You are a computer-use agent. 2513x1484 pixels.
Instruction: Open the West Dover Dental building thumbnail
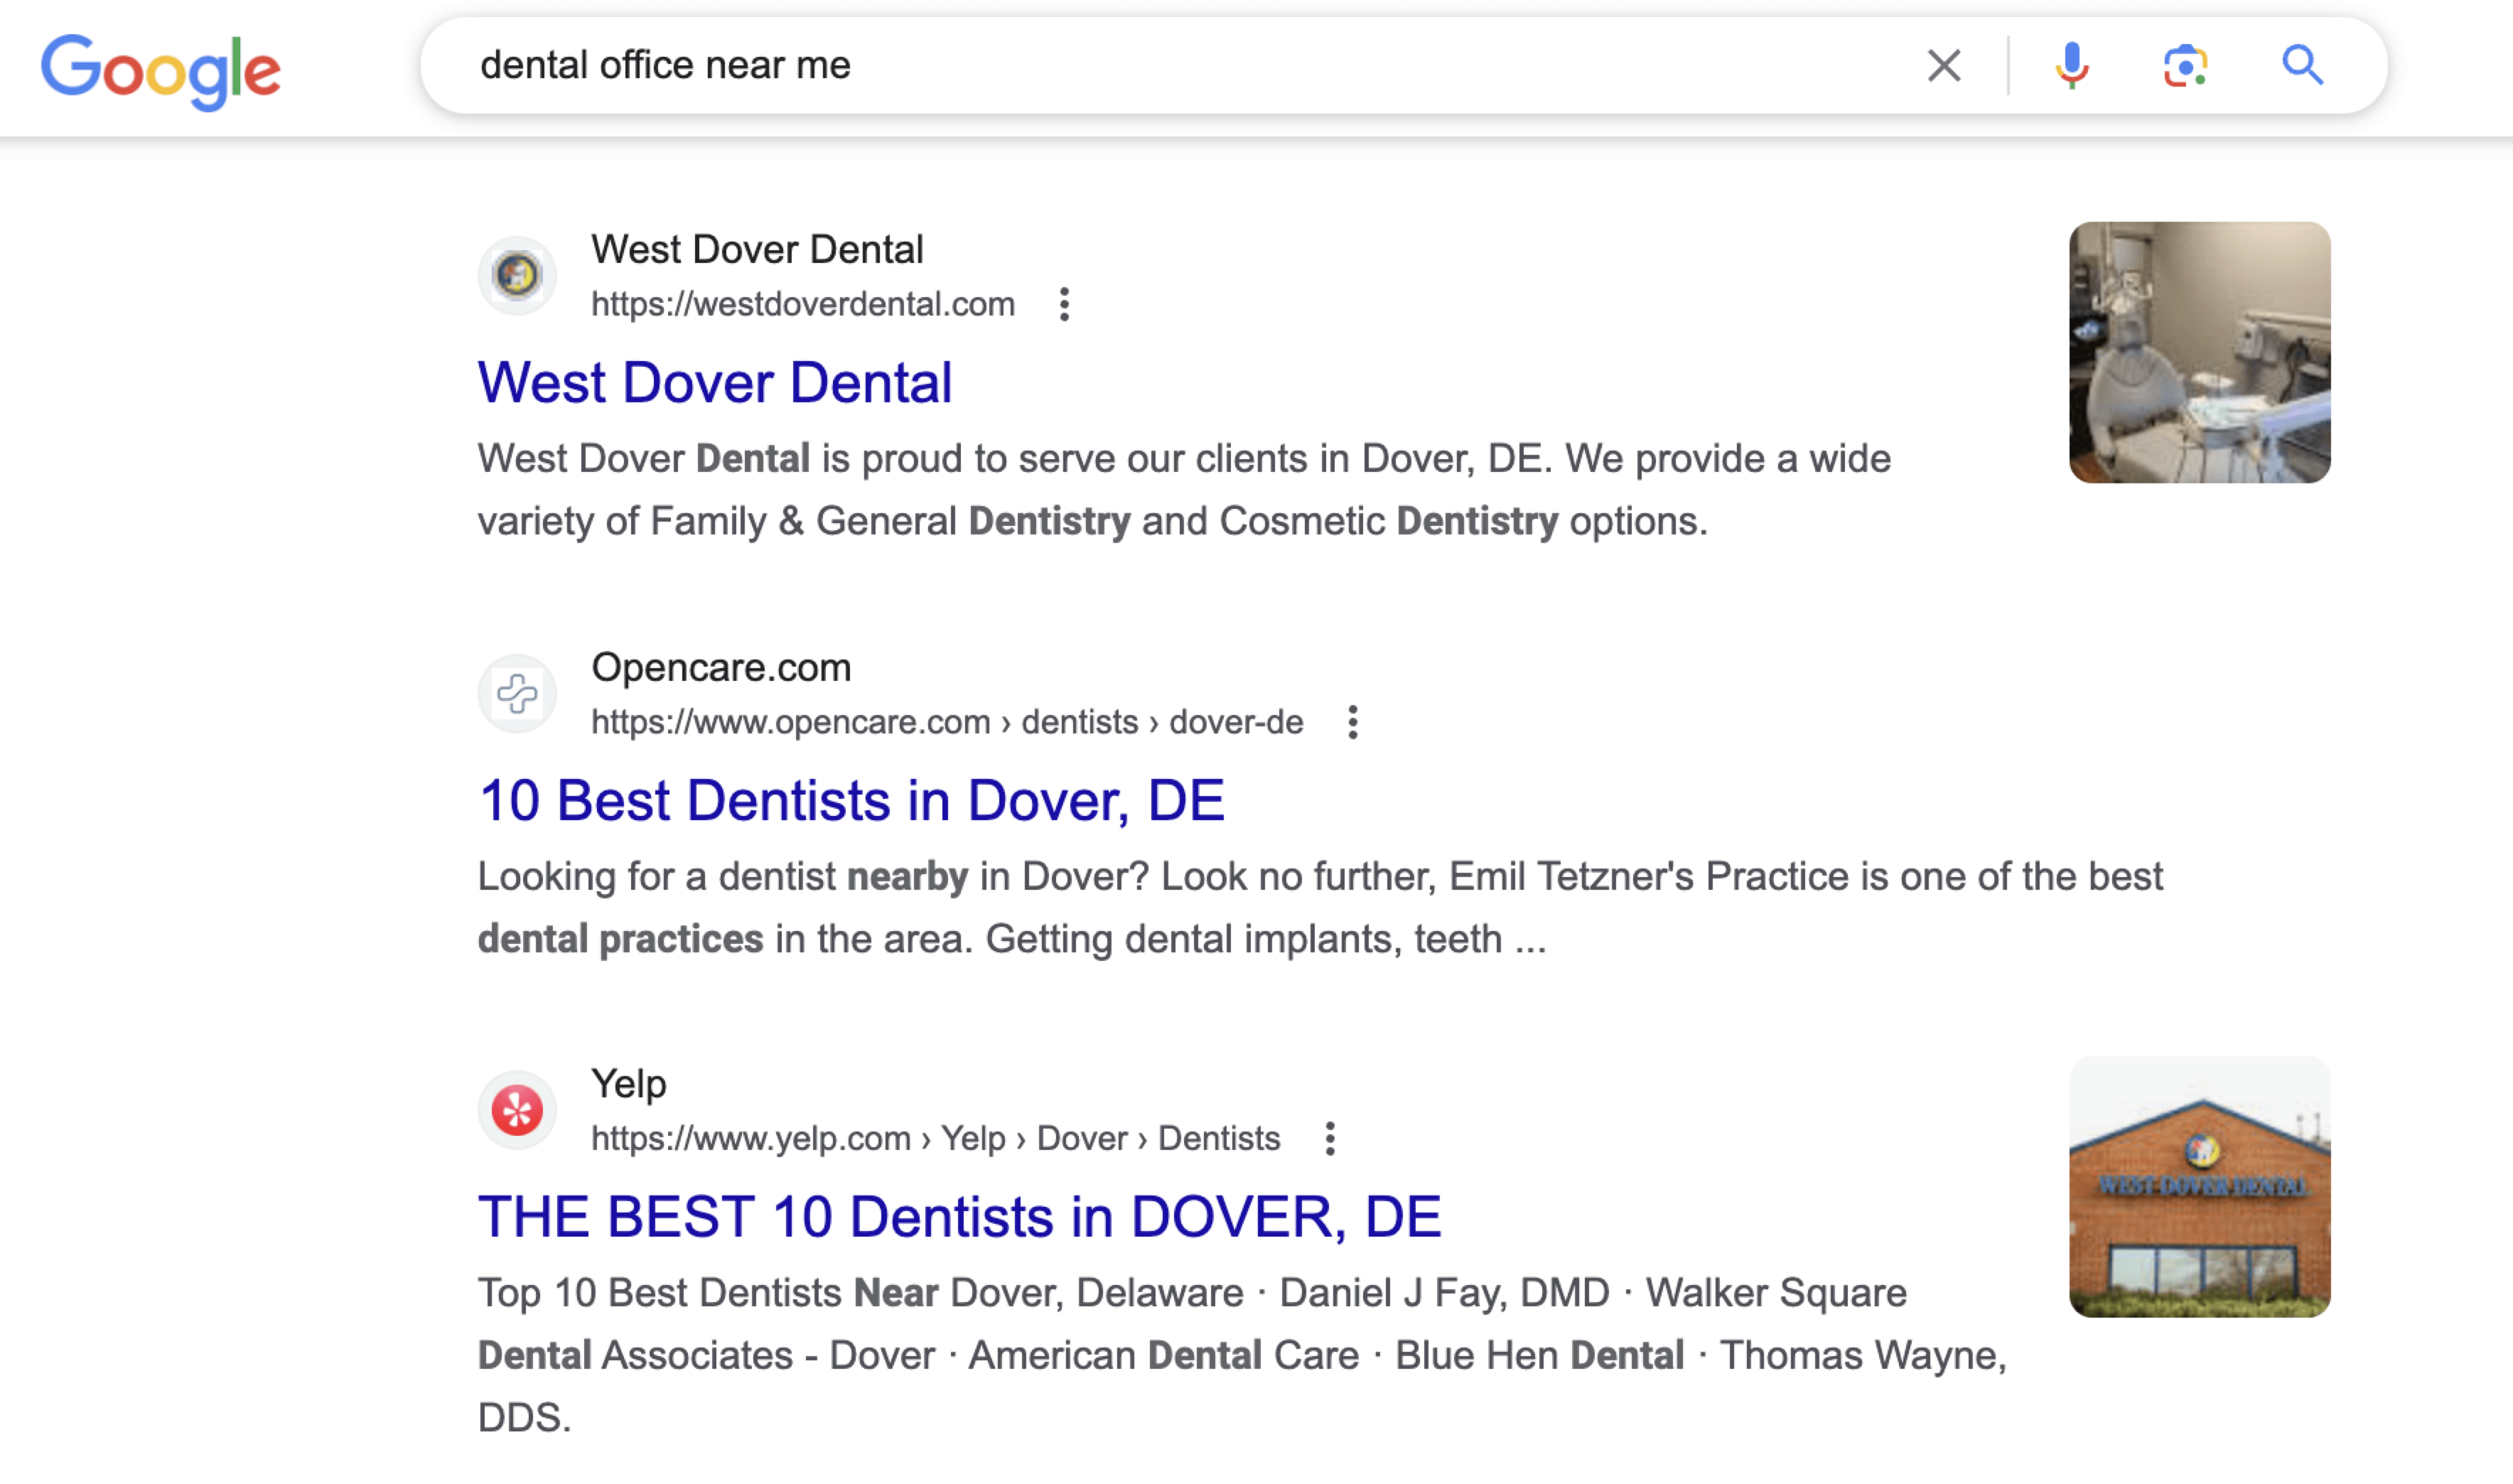(x=2200, y=1186)
